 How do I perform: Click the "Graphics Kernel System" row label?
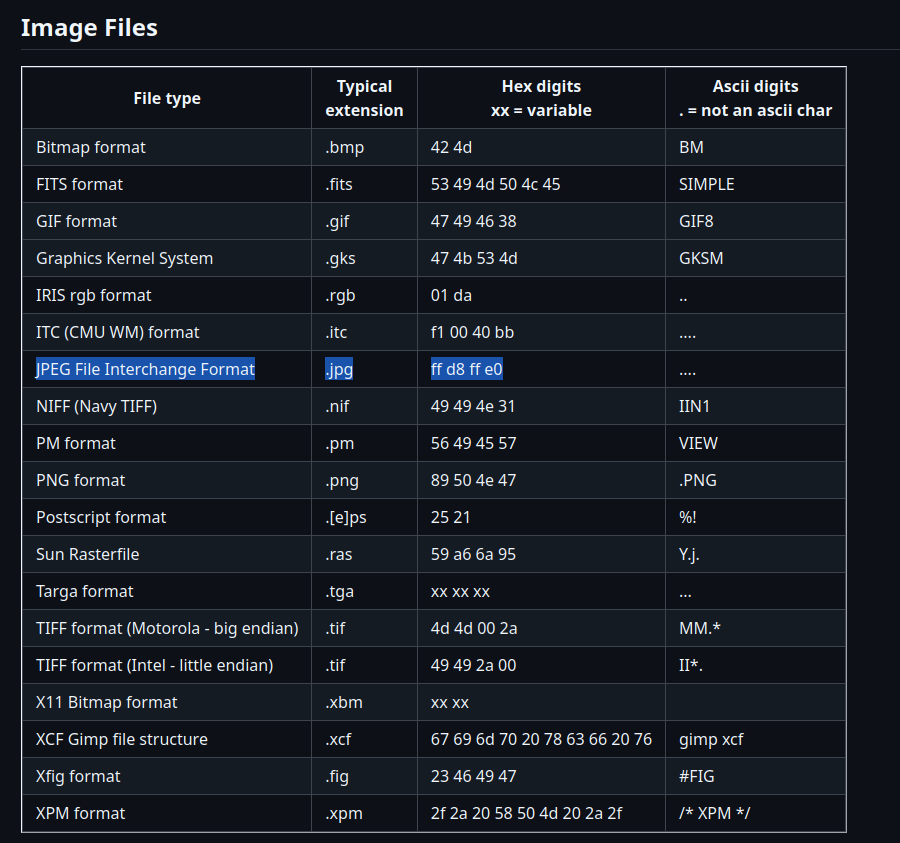point(124,258)
